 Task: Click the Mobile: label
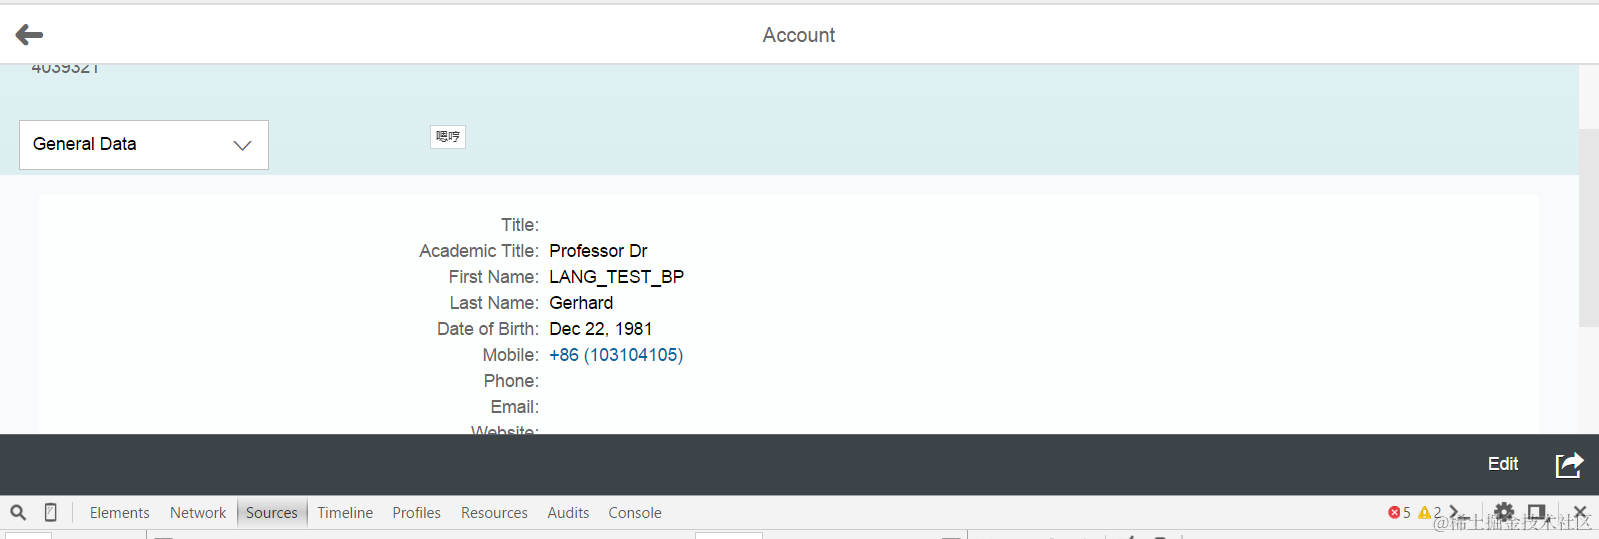tap(511, 355)
